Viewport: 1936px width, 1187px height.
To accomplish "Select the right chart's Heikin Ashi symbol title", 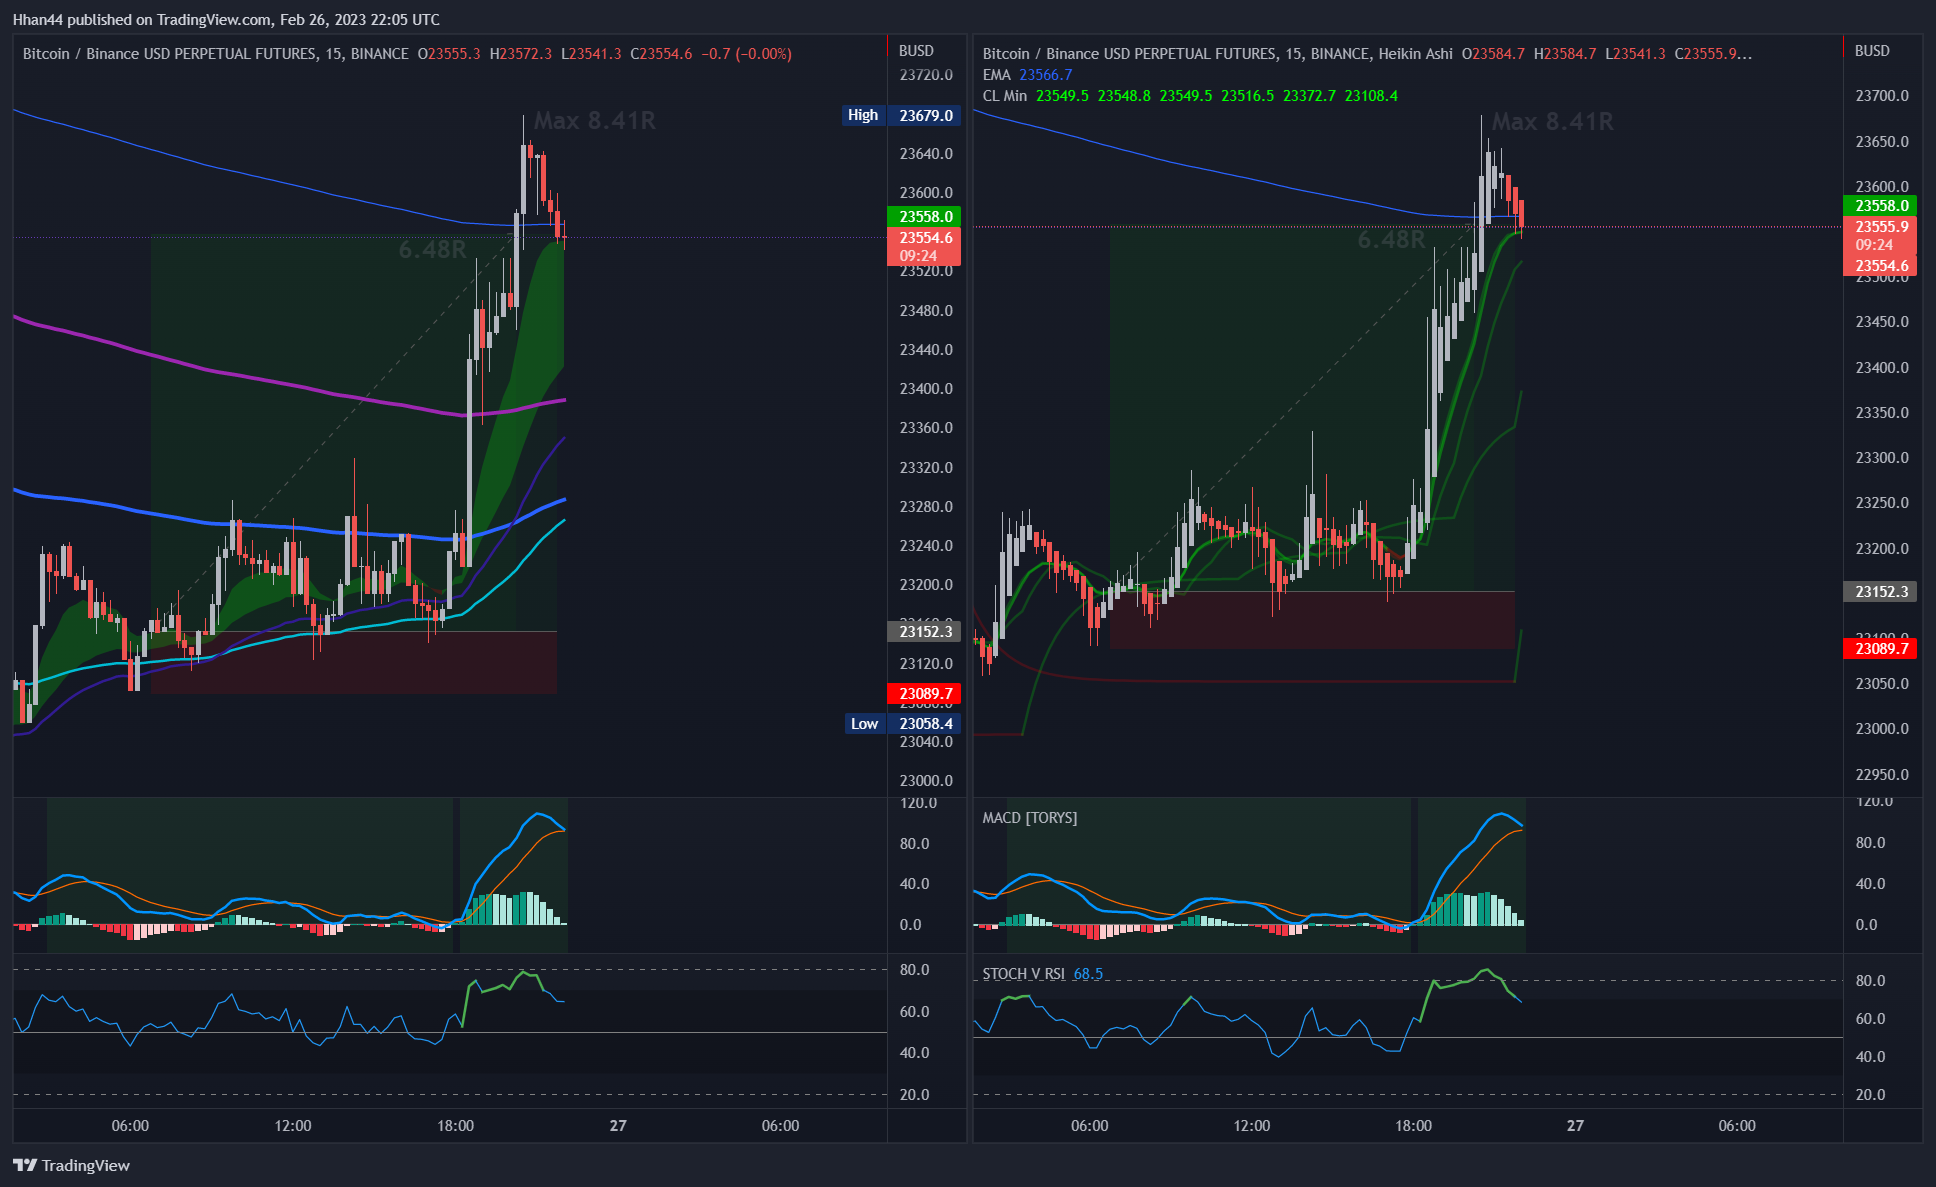I will [x=1217, y=54].
